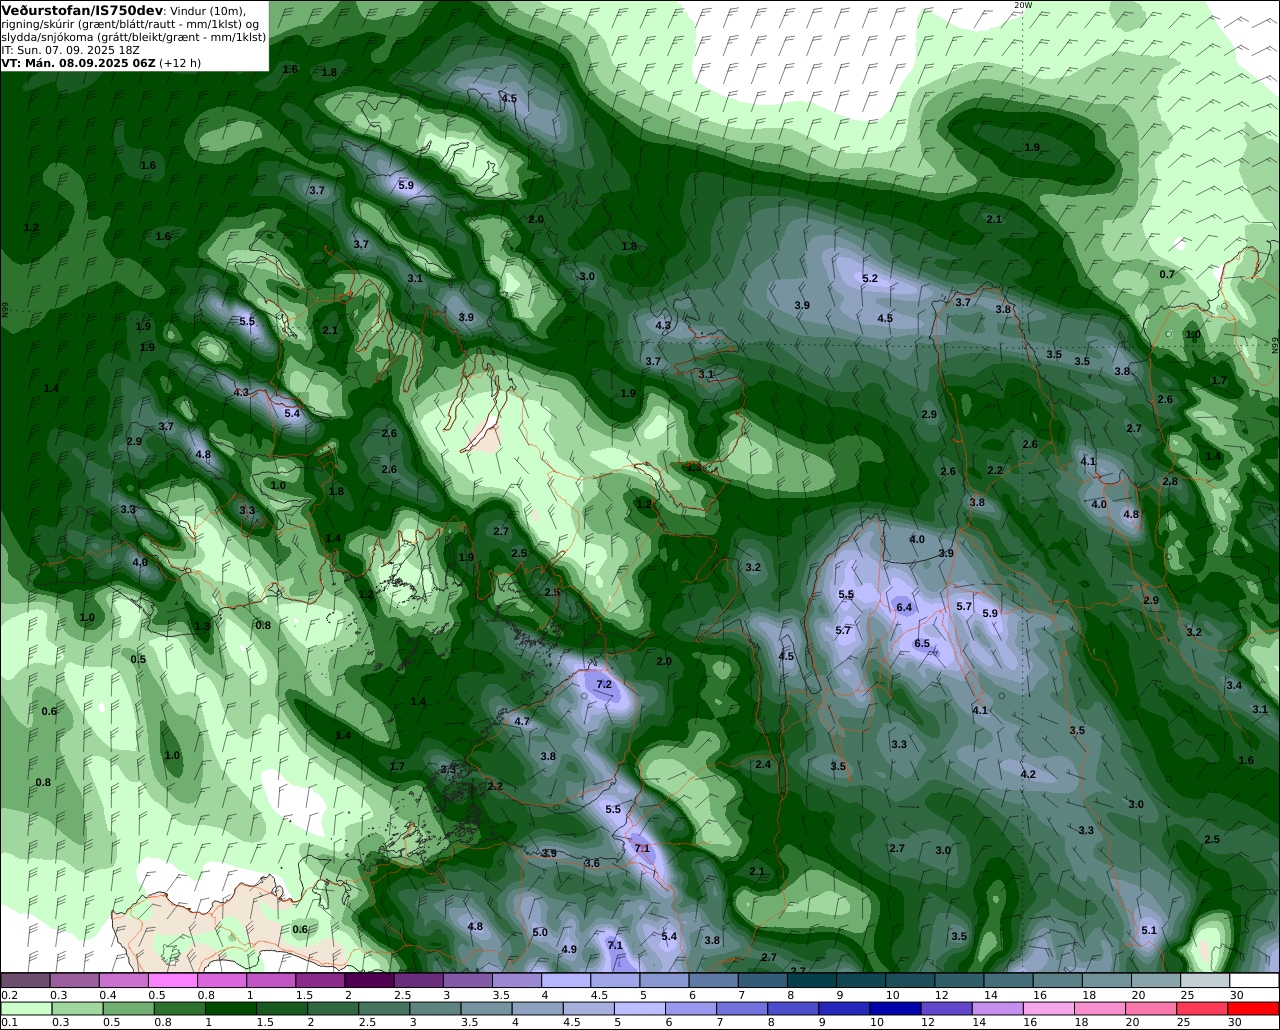
Task: Select upper legend swatch between 18 and 20
Action: (x=1107, y=981)
